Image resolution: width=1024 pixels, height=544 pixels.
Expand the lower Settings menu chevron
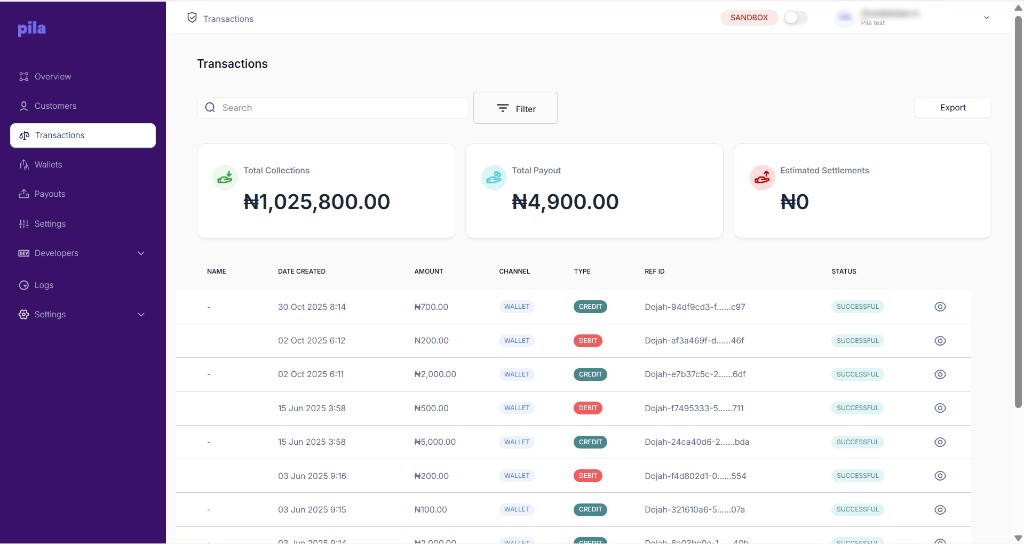pyautogui.click(x=141, y=315)
